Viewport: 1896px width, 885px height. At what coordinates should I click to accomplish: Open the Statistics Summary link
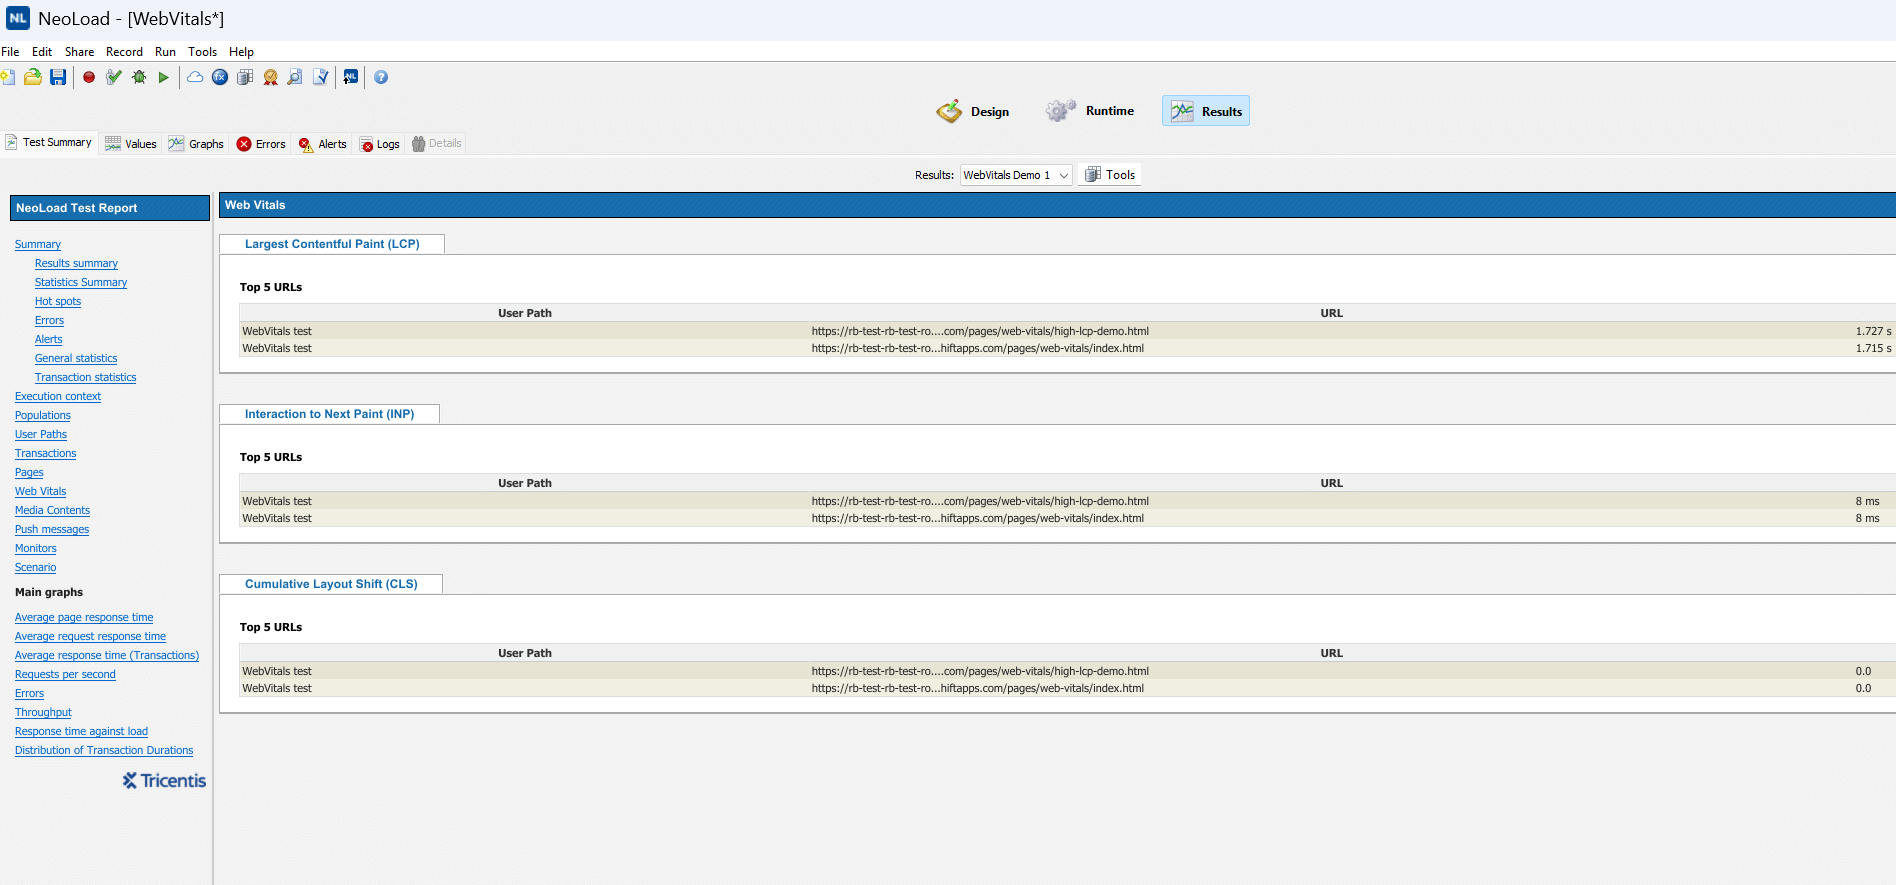(81, 283)
